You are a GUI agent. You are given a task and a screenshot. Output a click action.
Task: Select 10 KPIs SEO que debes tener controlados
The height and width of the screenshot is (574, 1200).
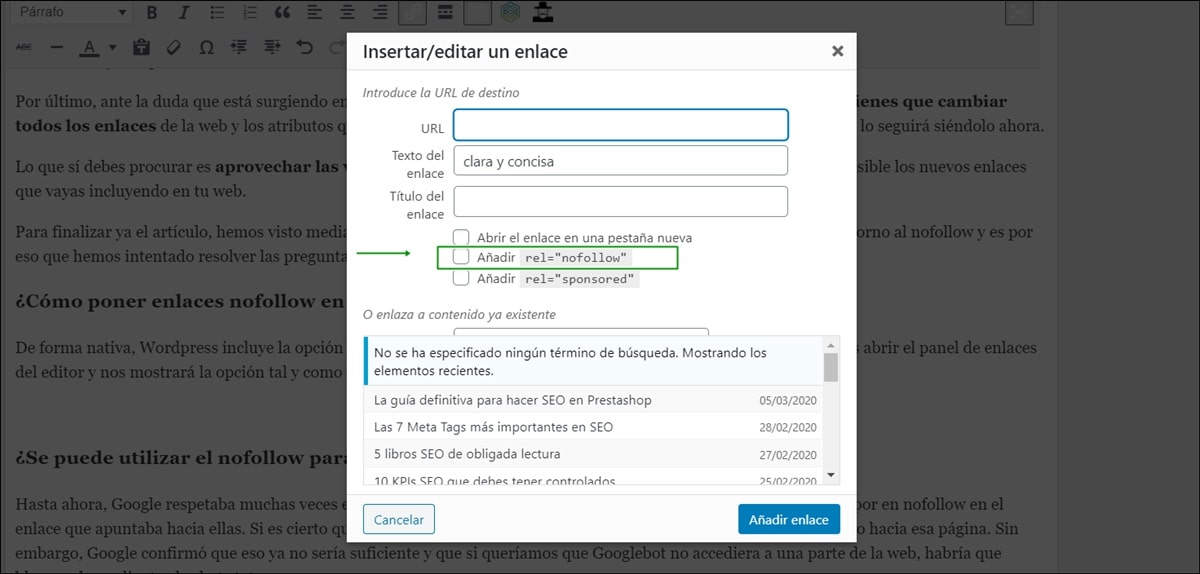point(593,477)
